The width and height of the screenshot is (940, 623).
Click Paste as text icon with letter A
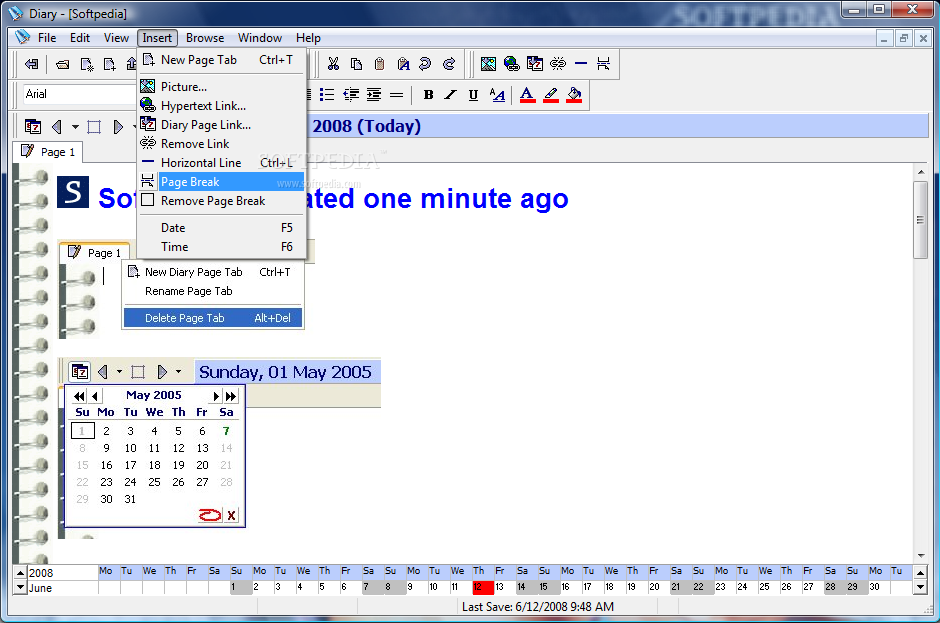pos(403,64)
